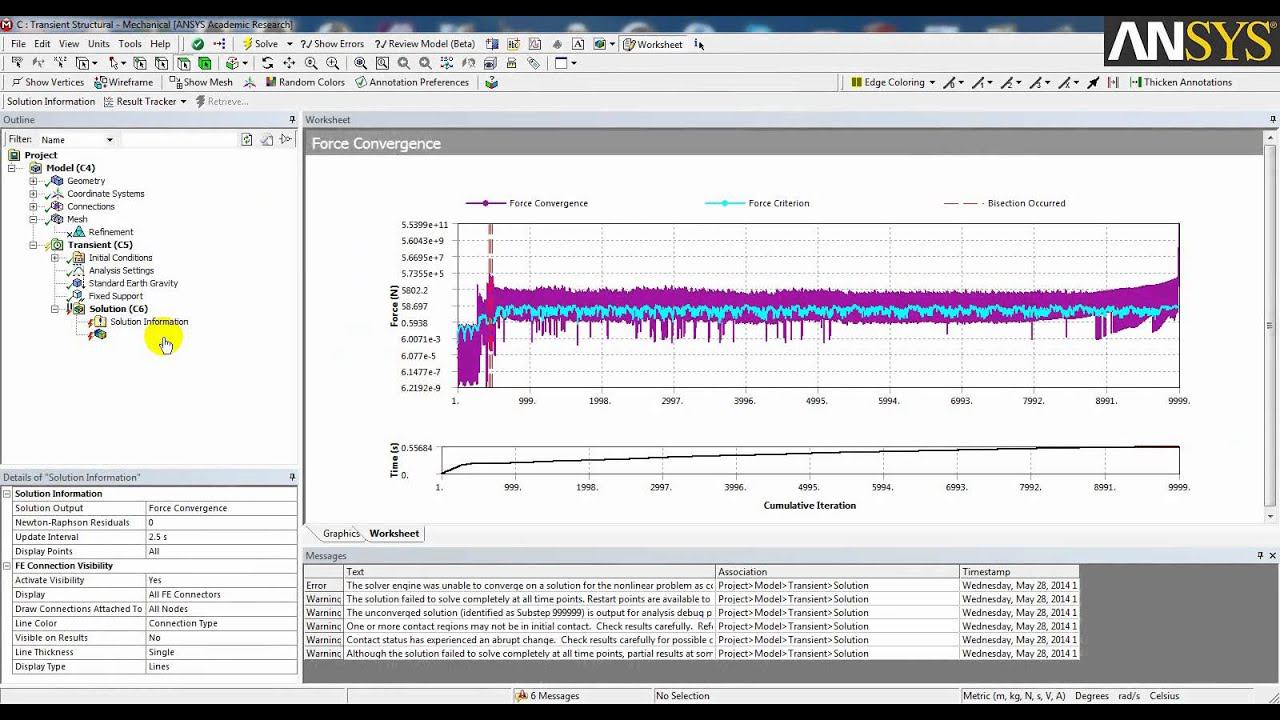The image size is (1280, 720).
Task: Click the Rotate view tool icon
Action: click(267, 63)
